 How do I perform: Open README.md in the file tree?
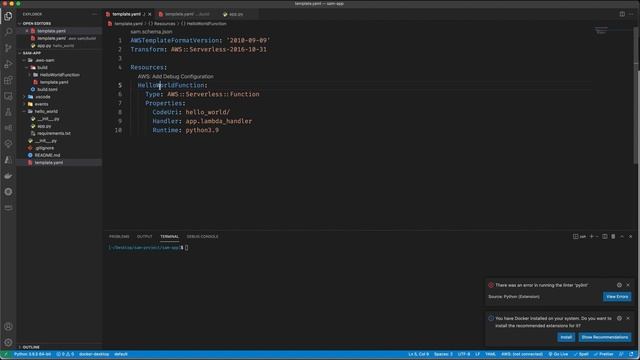(x=47, y=156)
